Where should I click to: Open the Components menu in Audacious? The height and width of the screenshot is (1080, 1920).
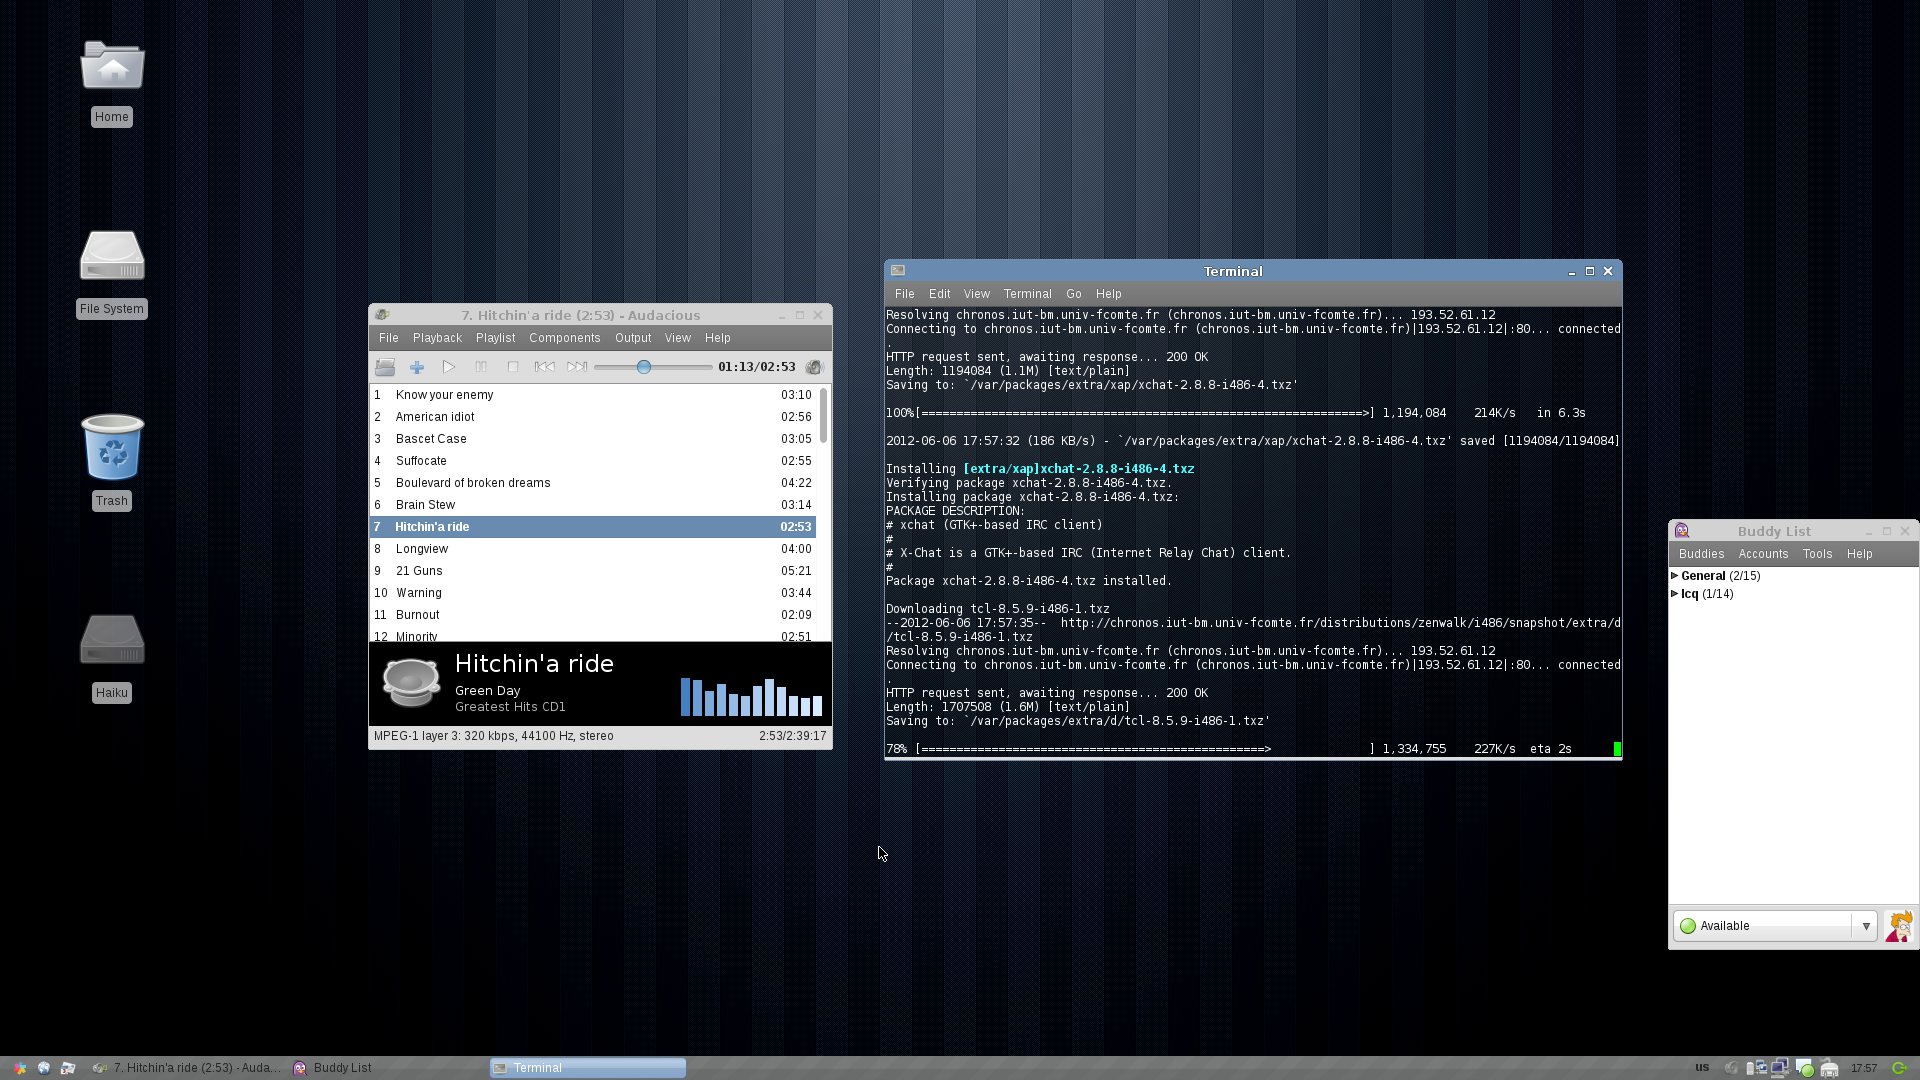564,338
